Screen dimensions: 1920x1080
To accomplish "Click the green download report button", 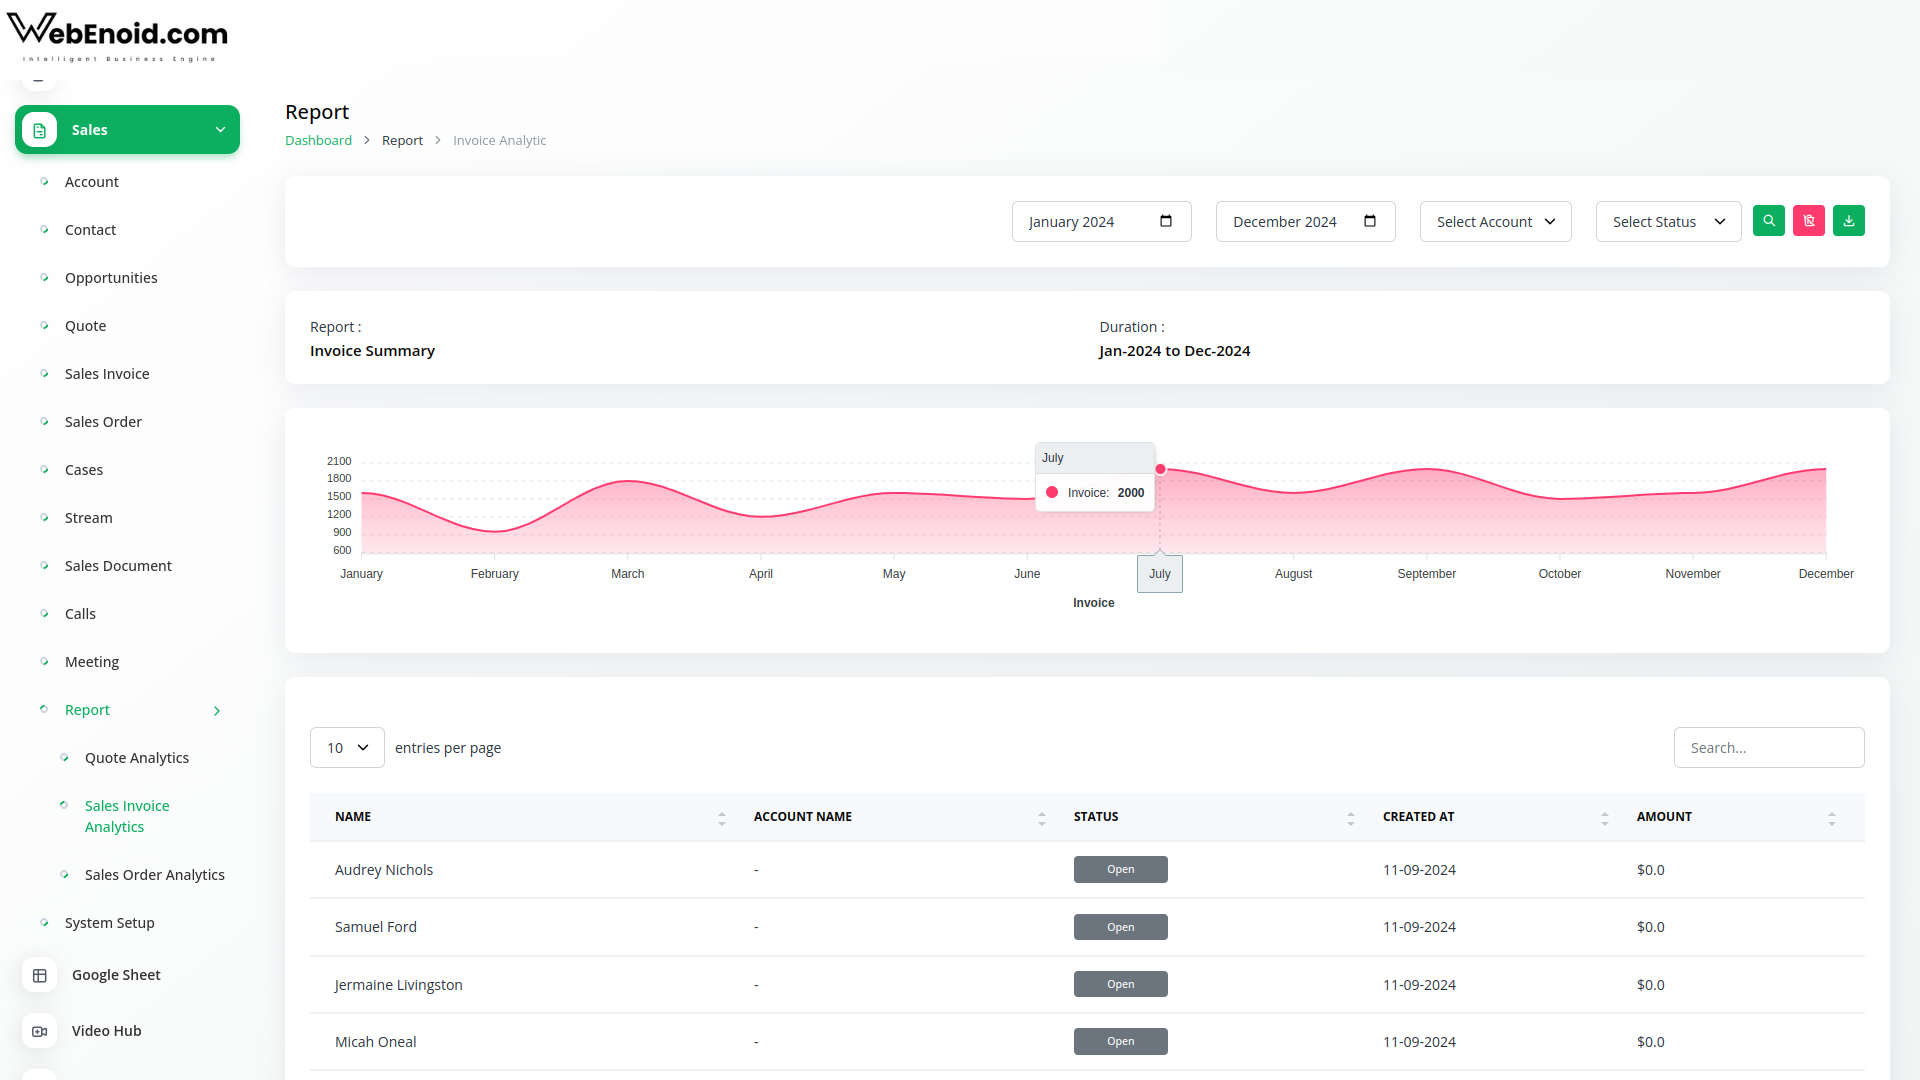I will coord(1849,221).
